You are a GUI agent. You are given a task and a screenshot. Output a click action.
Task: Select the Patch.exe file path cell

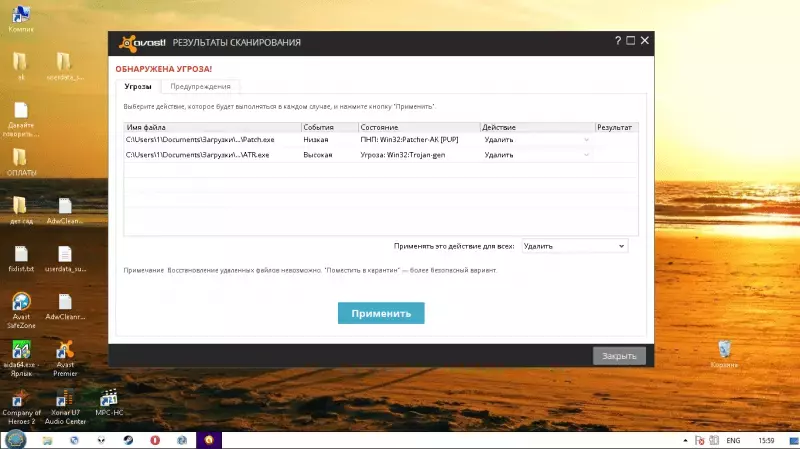tap(200, 140)
